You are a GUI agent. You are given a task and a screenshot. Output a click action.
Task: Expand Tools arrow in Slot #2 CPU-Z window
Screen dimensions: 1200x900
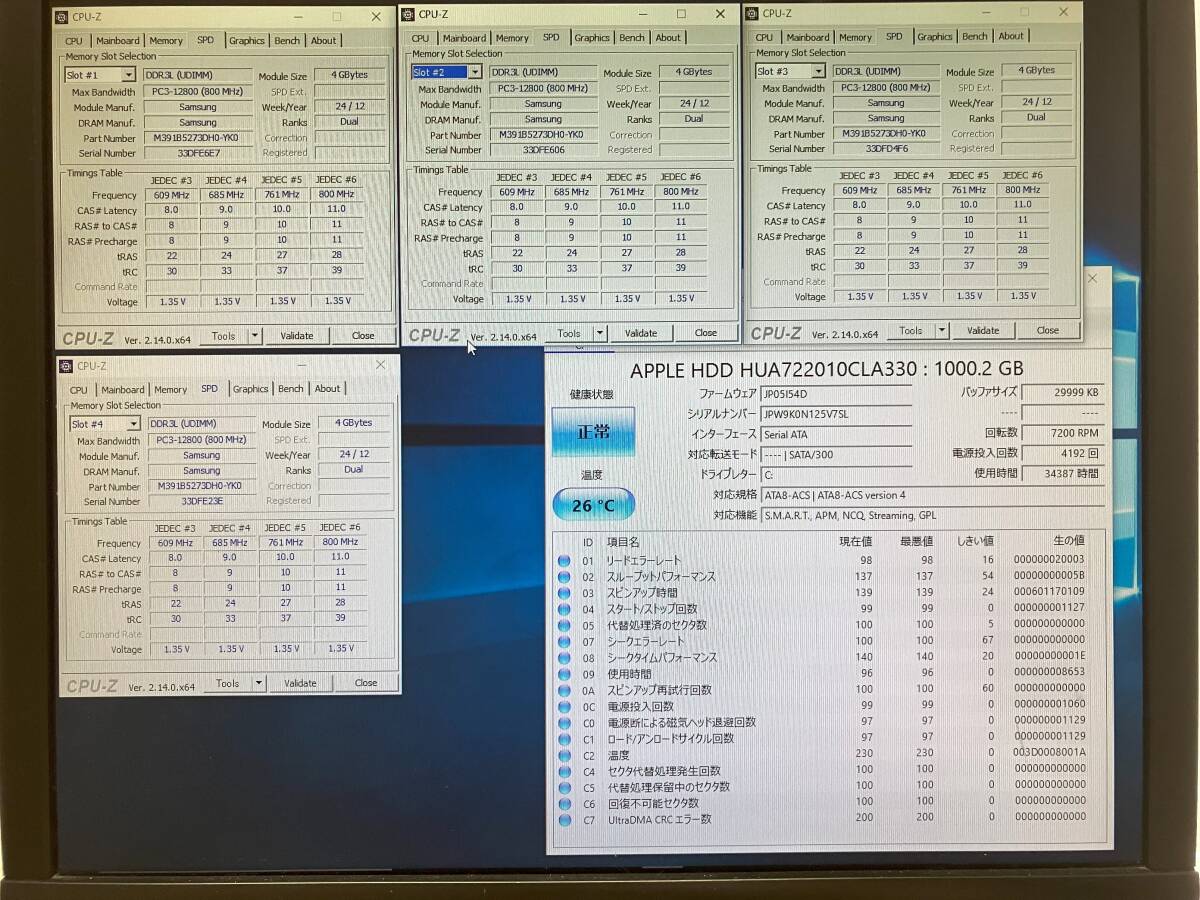coord(599,333)
